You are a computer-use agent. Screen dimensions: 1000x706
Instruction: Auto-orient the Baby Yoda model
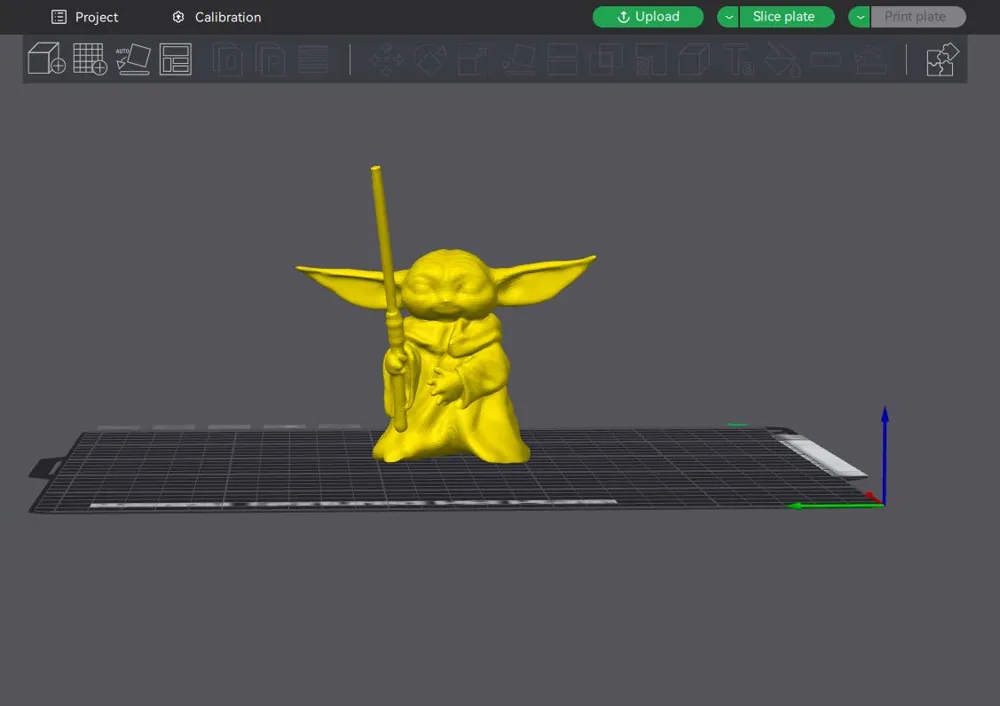133,59
